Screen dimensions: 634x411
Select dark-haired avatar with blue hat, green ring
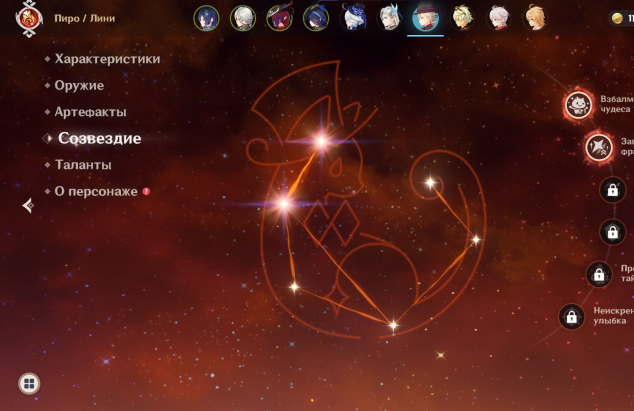click(316, 18)
